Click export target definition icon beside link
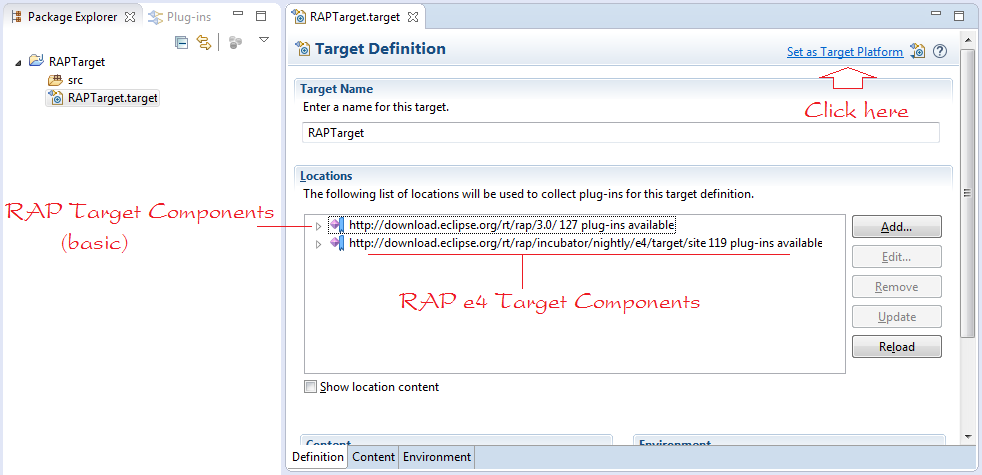 (918, 51)
